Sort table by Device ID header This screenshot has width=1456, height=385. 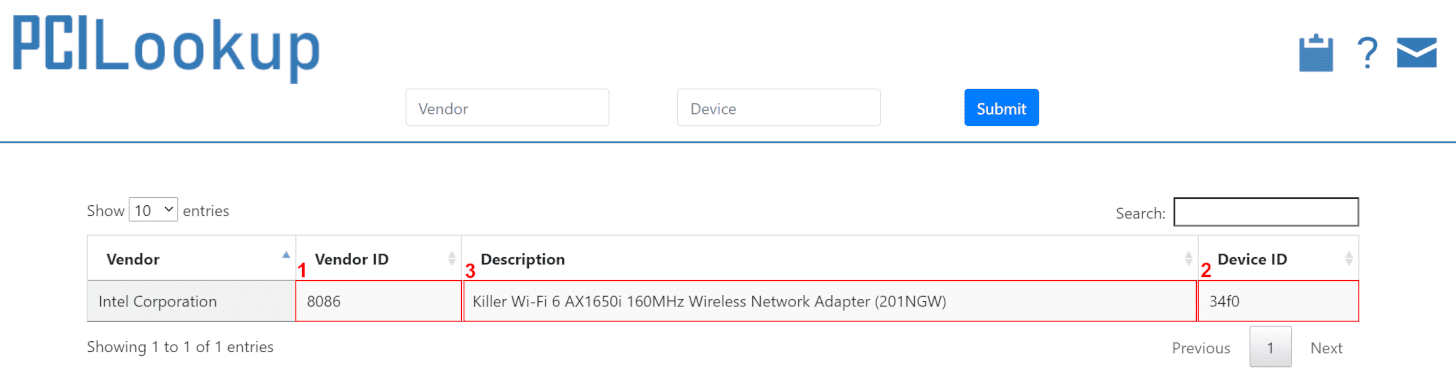tap(1279, 259)
